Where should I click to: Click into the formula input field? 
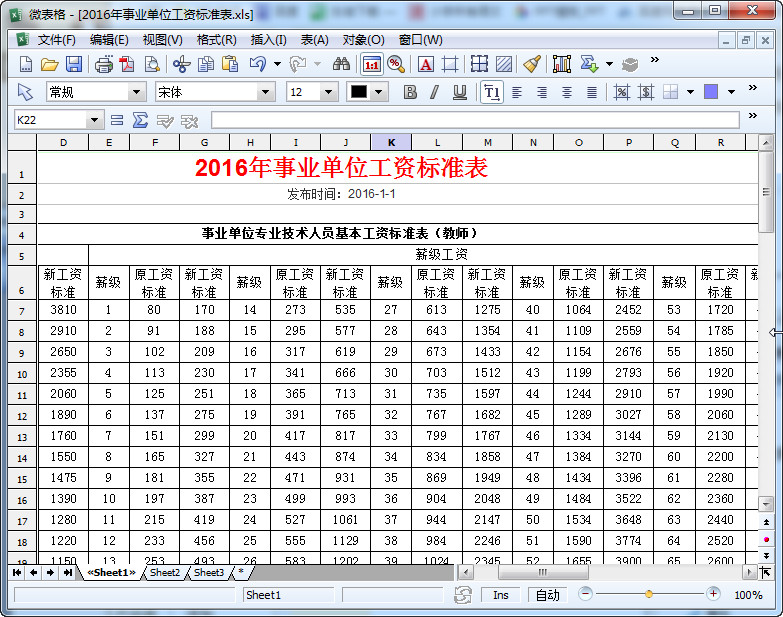click(475, 120)
